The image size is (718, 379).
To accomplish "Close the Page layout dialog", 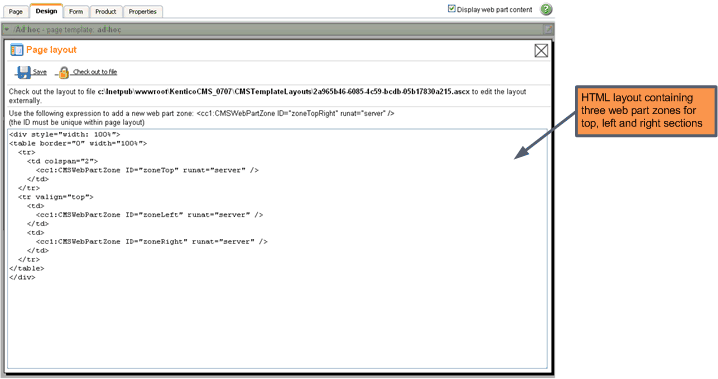I will coord(541,50).
